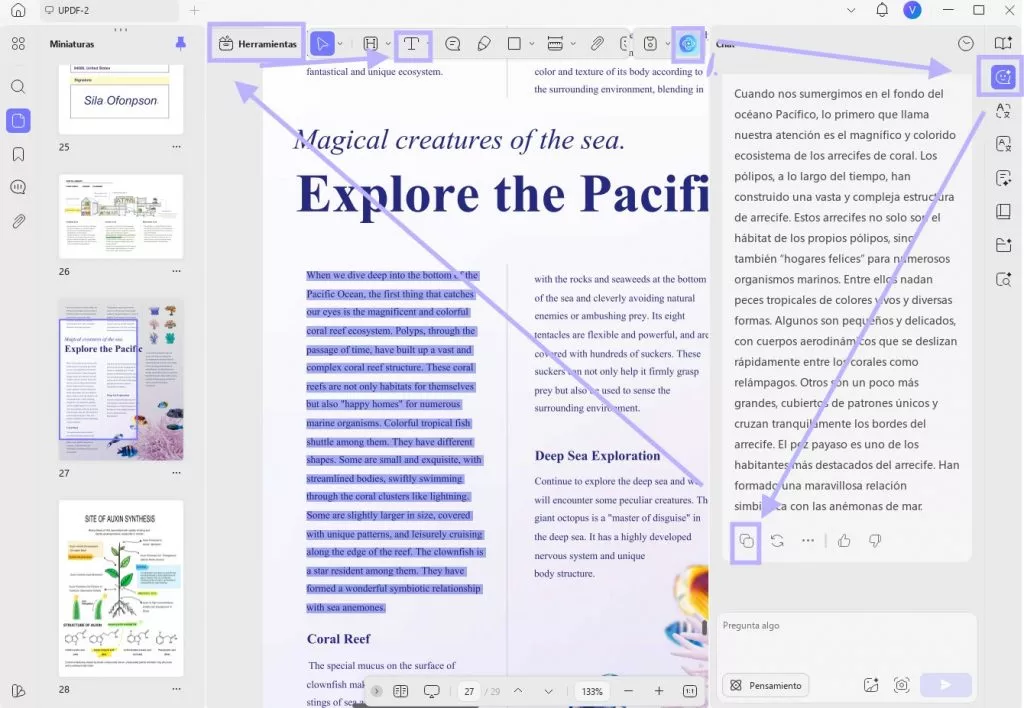Zoom out with minus button

628,691
